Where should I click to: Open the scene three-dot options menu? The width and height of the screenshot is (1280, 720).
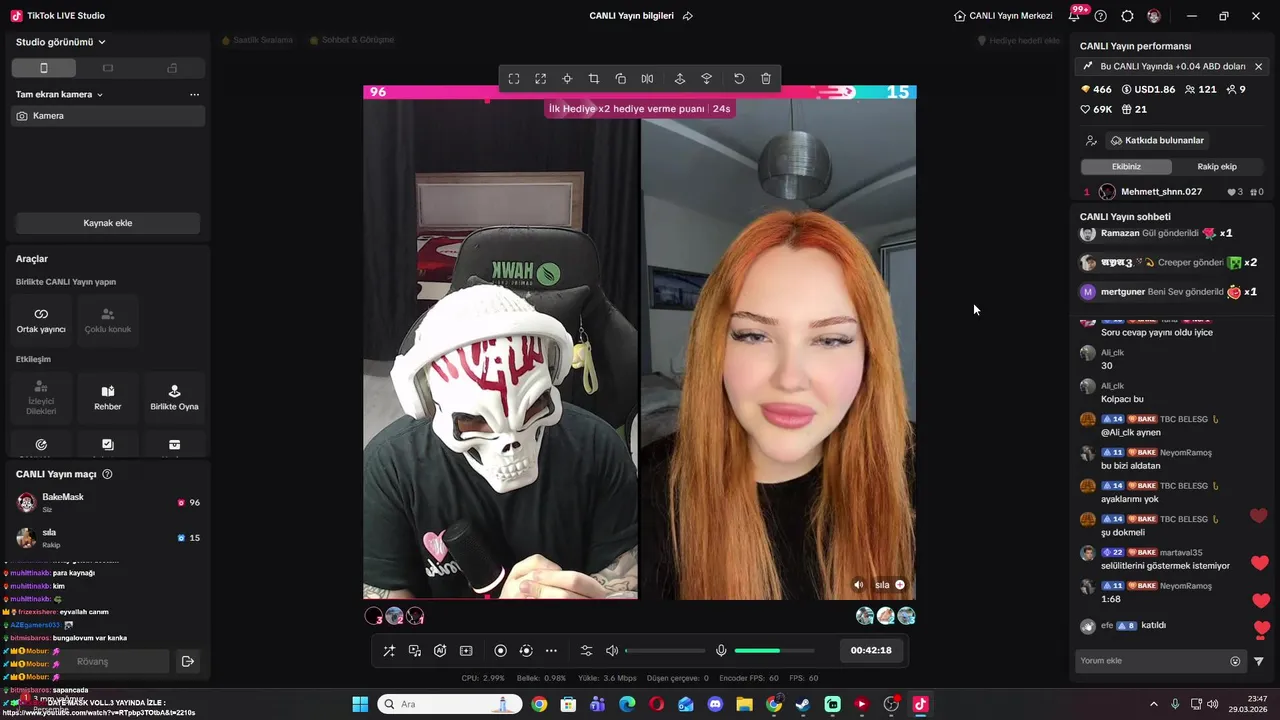[x=194, y=95]
